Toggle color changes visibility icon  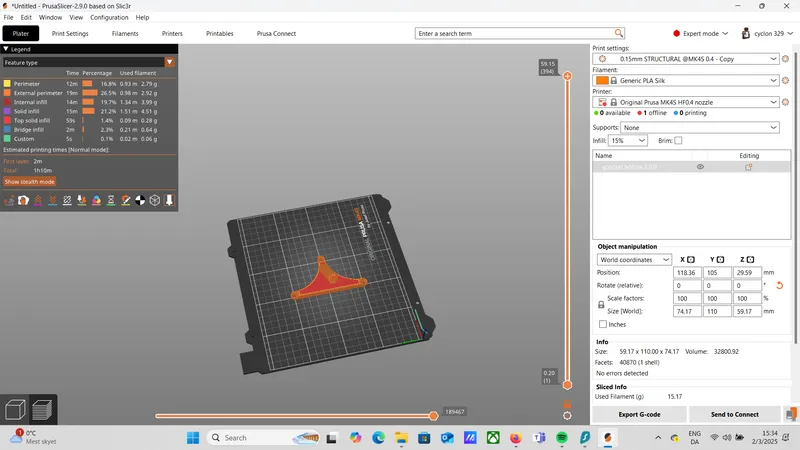(96, 201)
